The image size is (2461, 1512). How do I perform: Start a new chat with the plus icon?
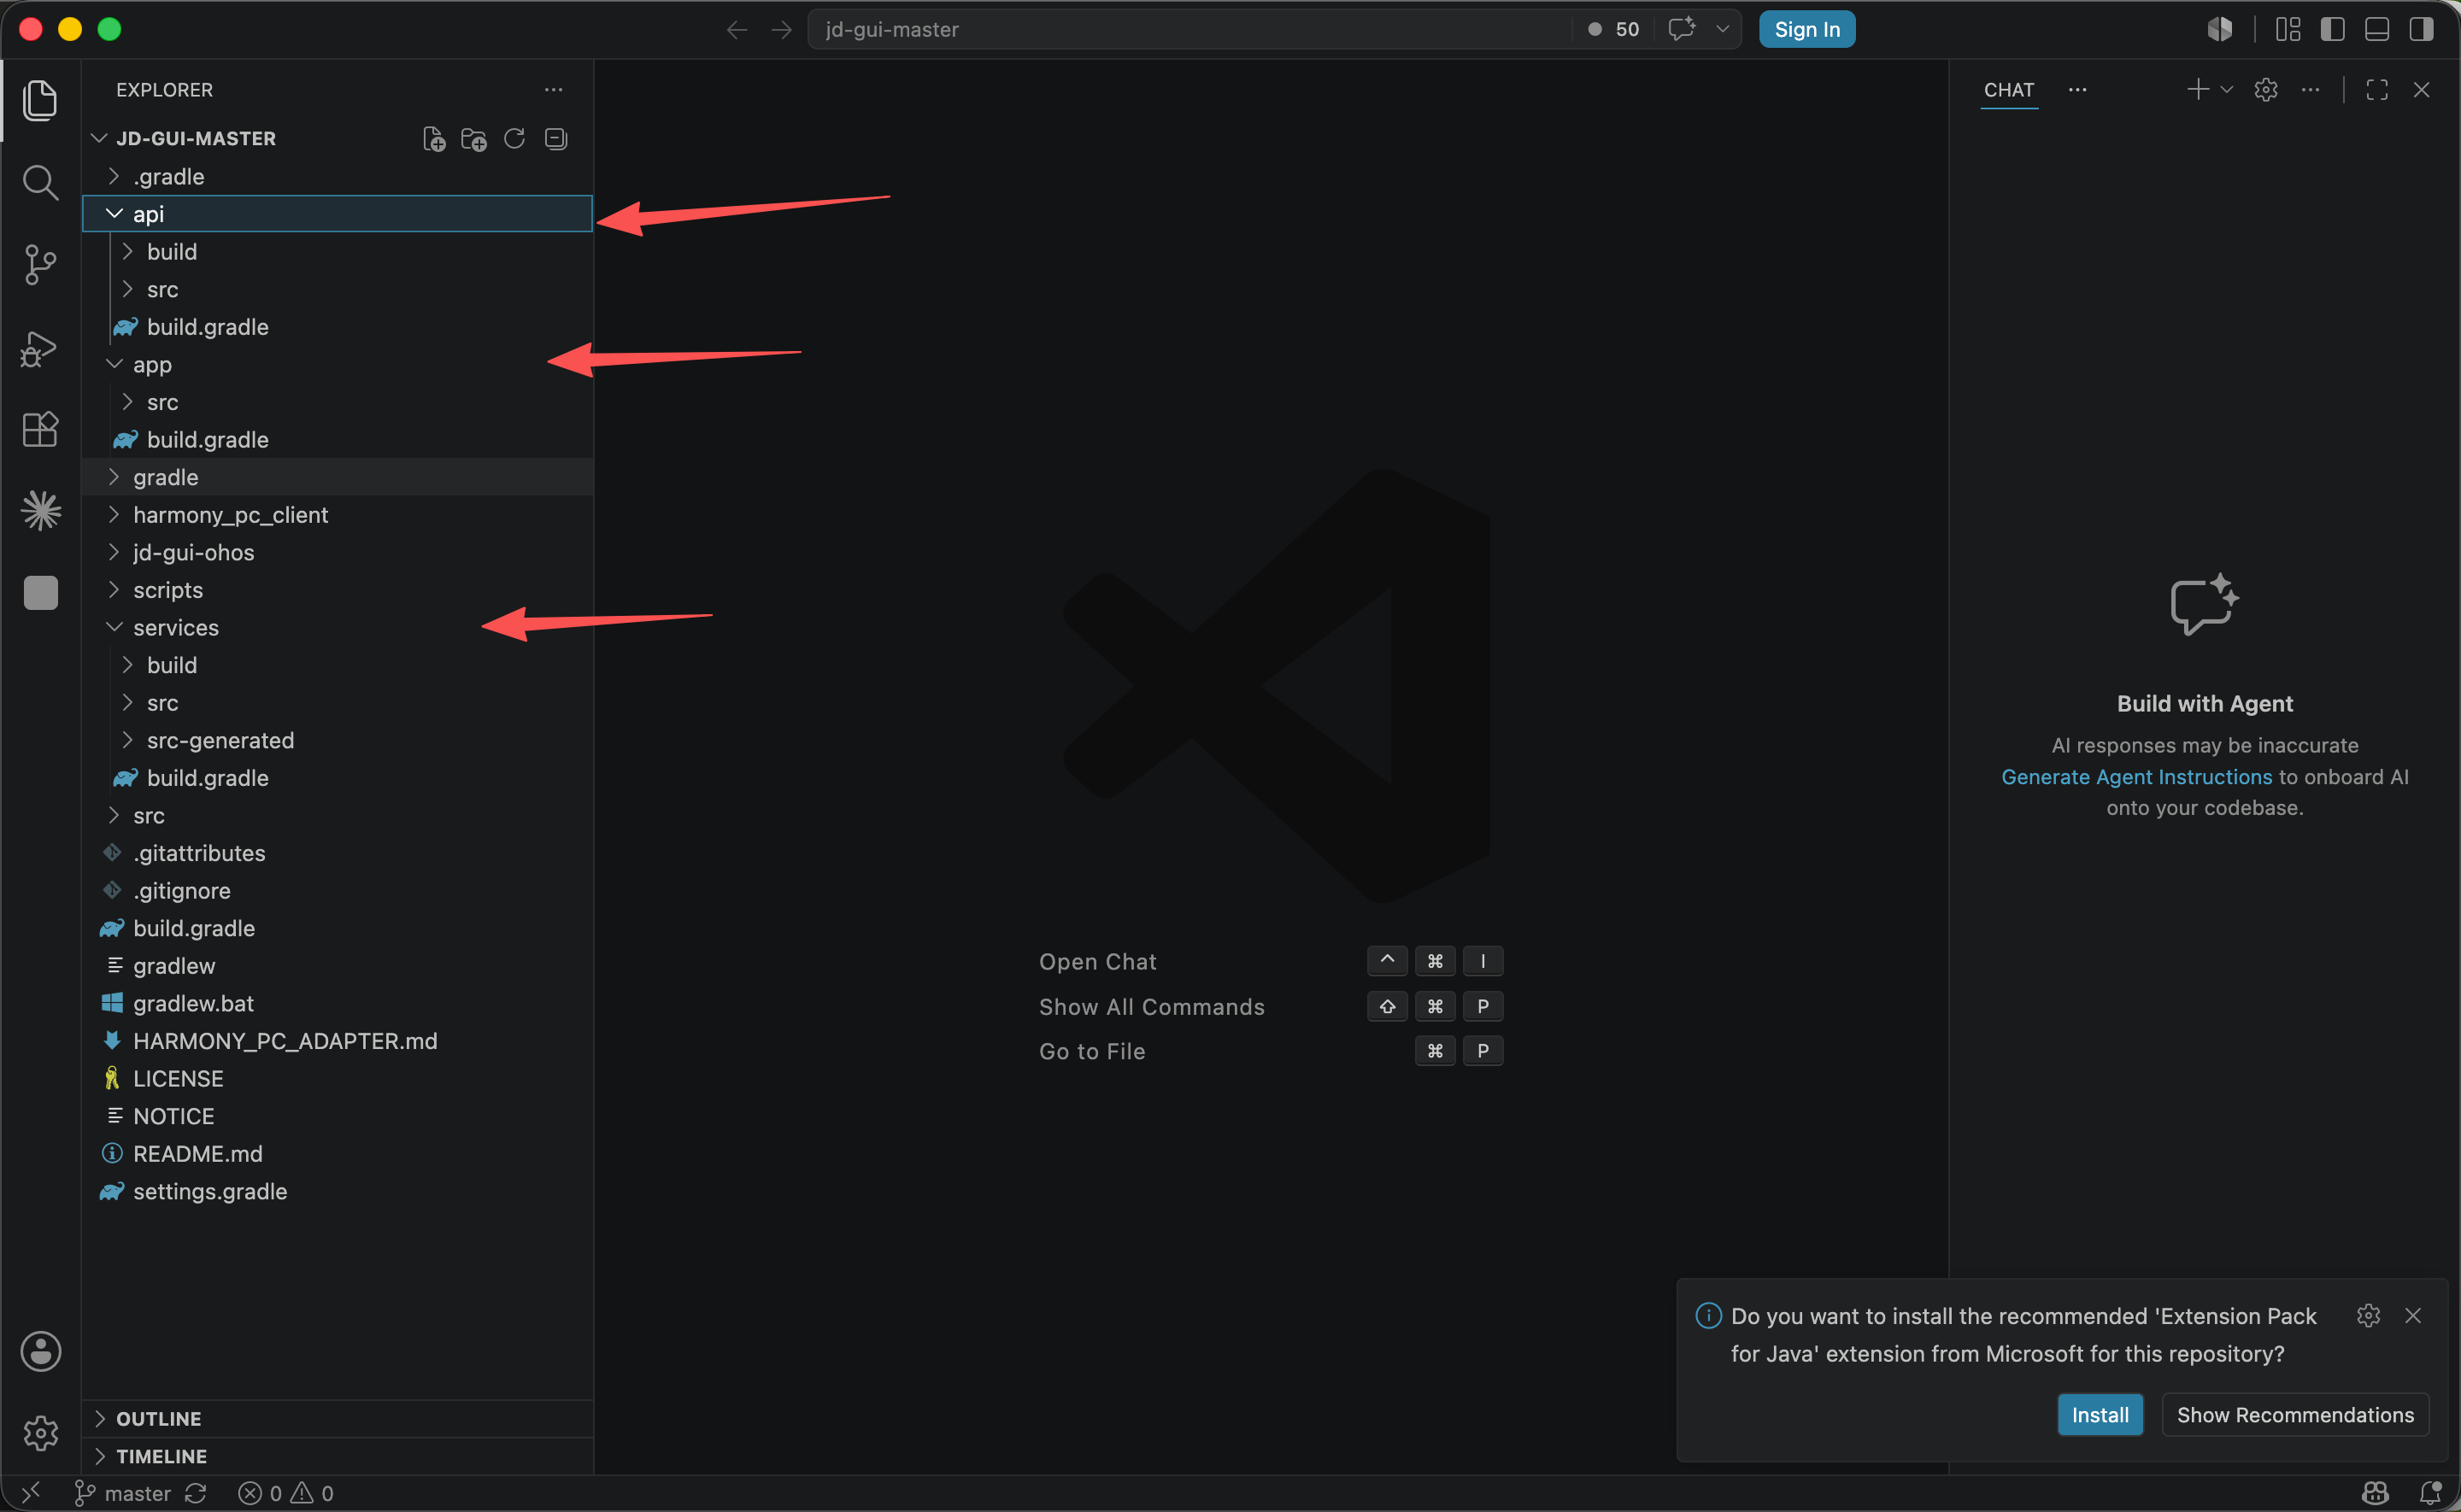tap(2197, 90)
